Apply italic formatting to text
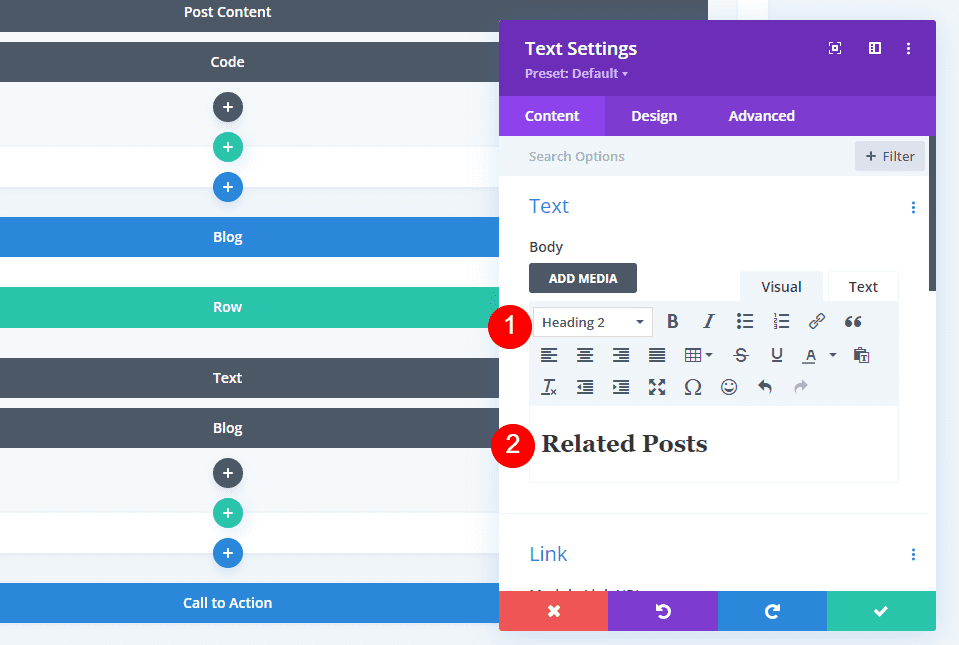Image resolution: width=959 pixels, height=645 pixels. pyautogui.click(x=709, y=322)
